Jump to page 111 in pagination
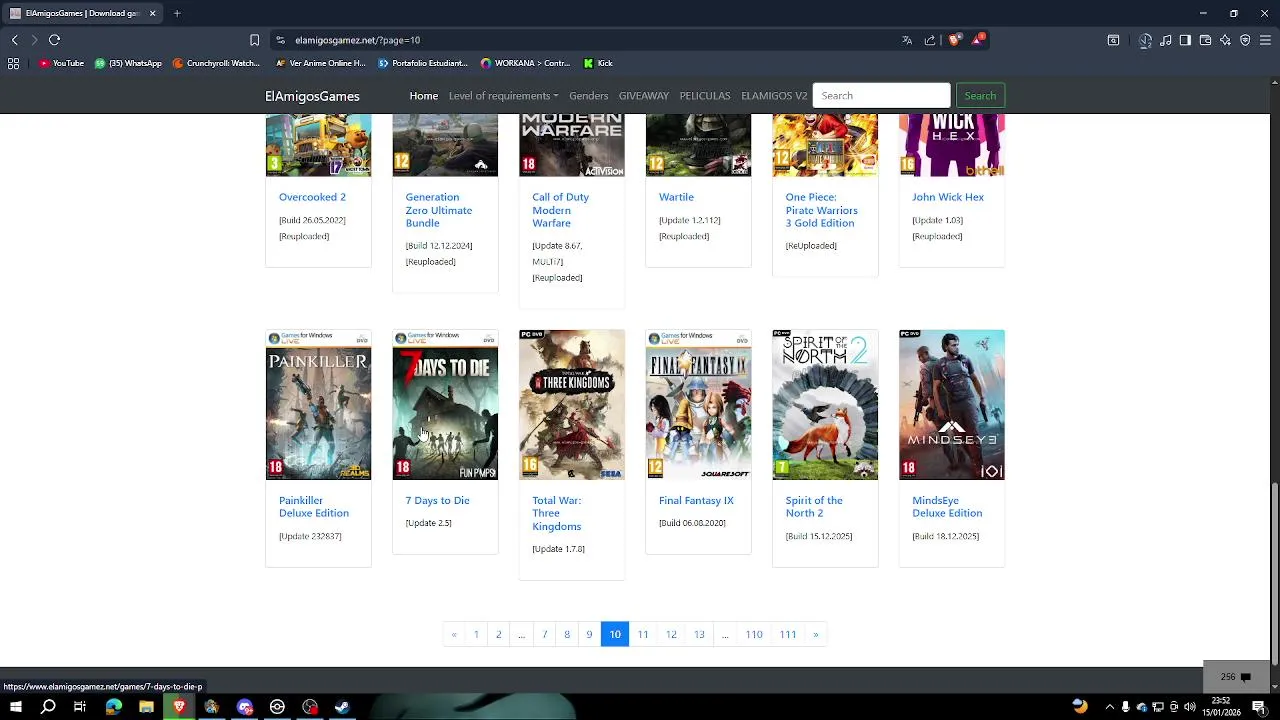Viewport: 1280px width, 720px height. click(x=788, y=634)
